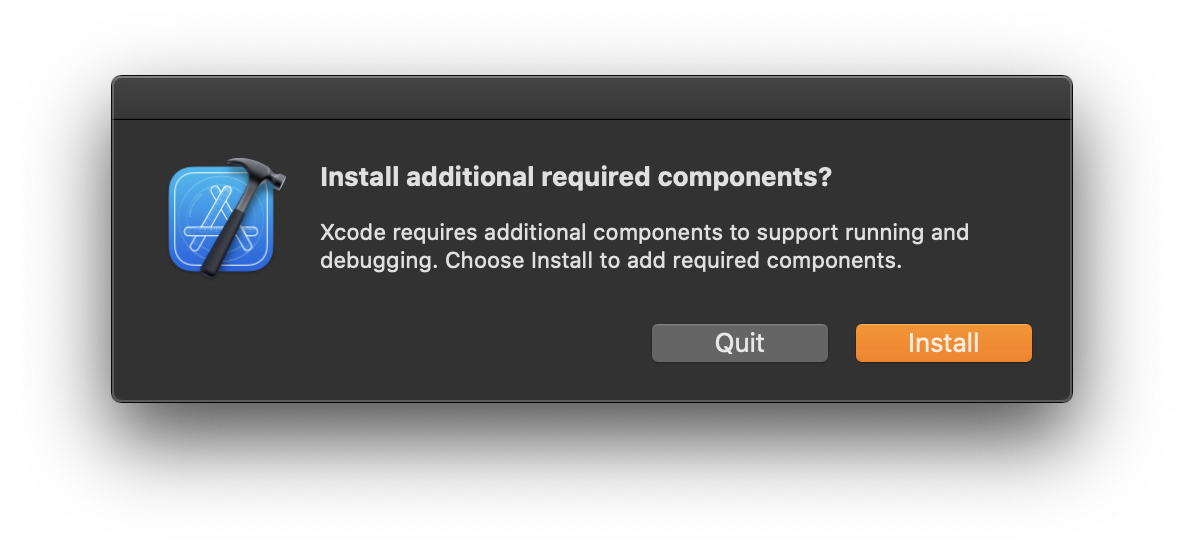Click the hammer handle tip on Xcode icon

210,268
